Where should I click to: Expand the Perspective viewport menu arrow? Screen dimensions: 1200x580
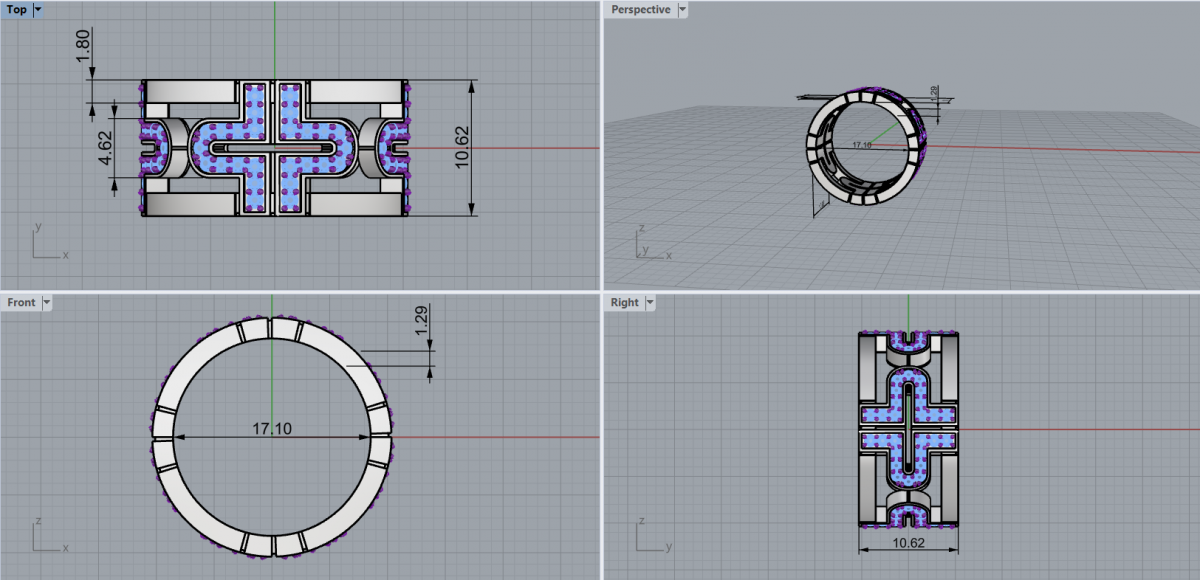(682, 10)
